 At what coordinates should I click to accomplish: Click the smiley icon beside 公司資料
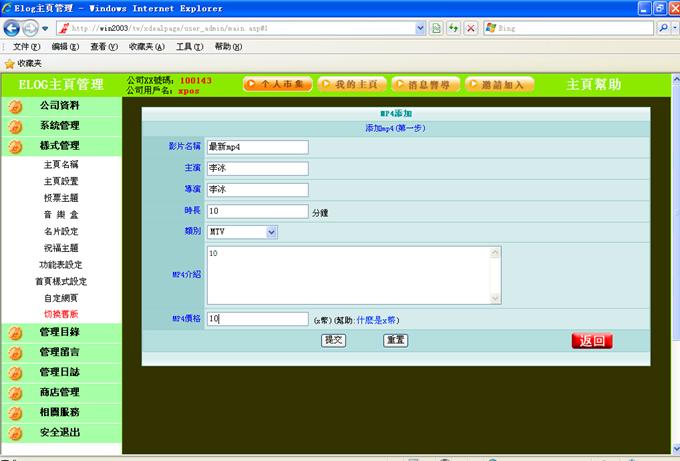[16, 106]
